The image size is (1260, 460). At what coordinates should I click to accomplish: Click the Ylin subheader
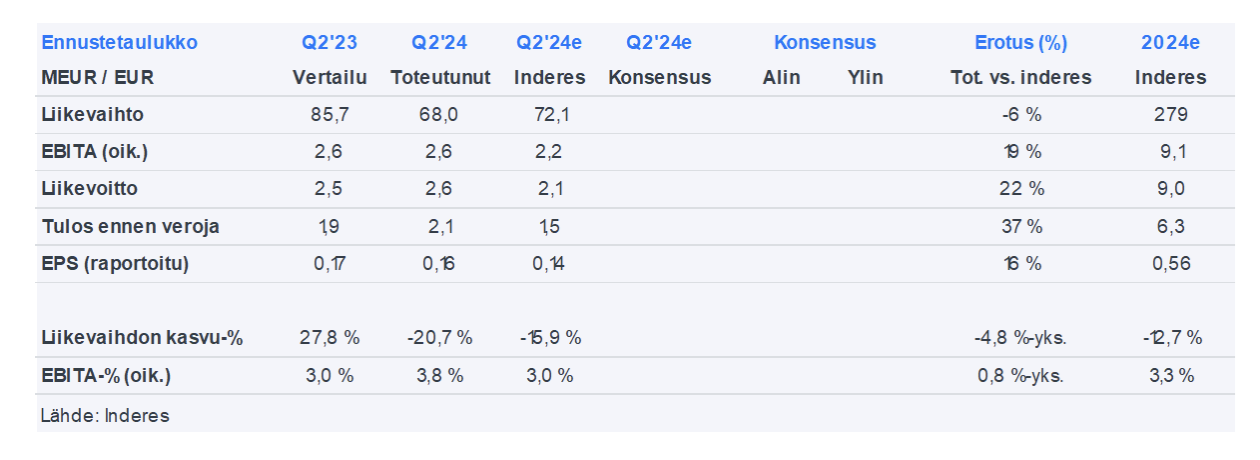[x=865, y=77]
